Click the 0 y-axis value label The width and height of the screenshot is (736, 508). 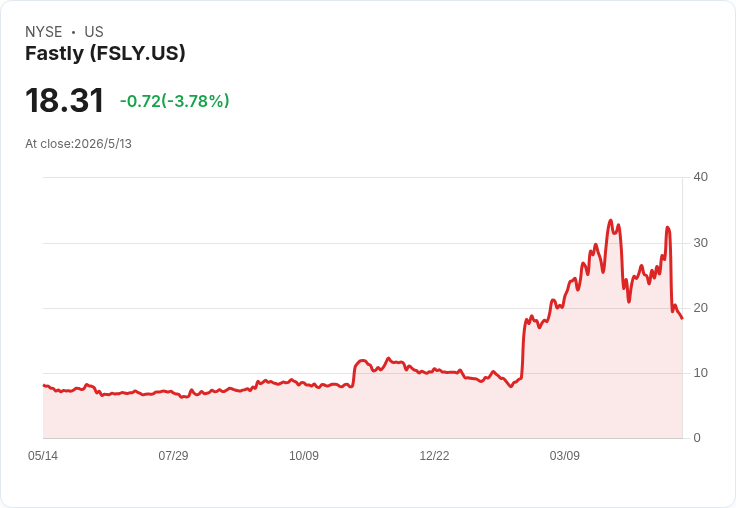697,438
